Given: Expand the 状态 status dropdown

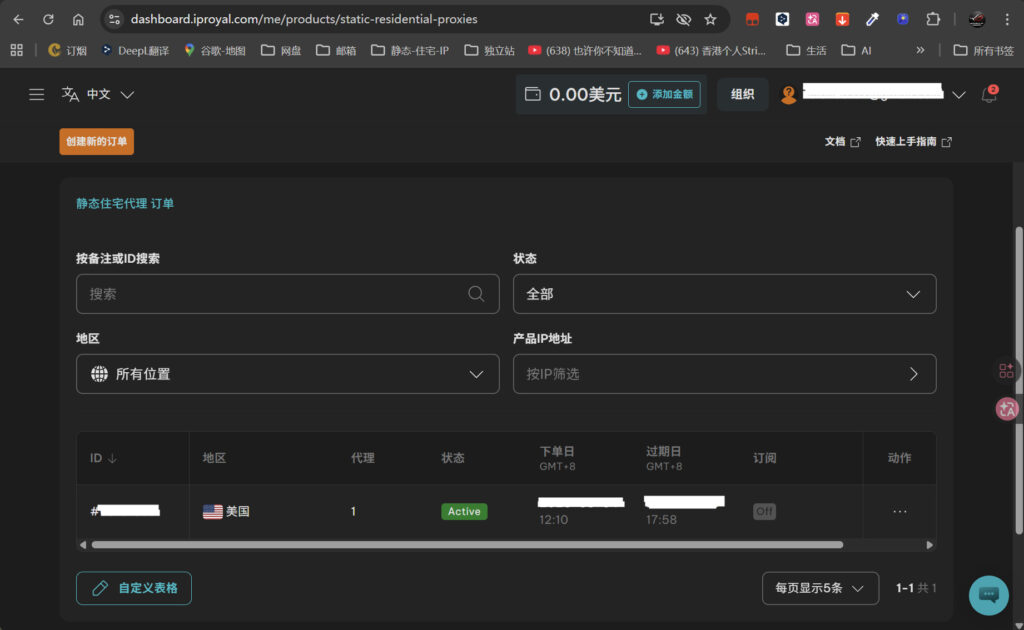Looking at the screenshot, I should (x=724, y=294).
